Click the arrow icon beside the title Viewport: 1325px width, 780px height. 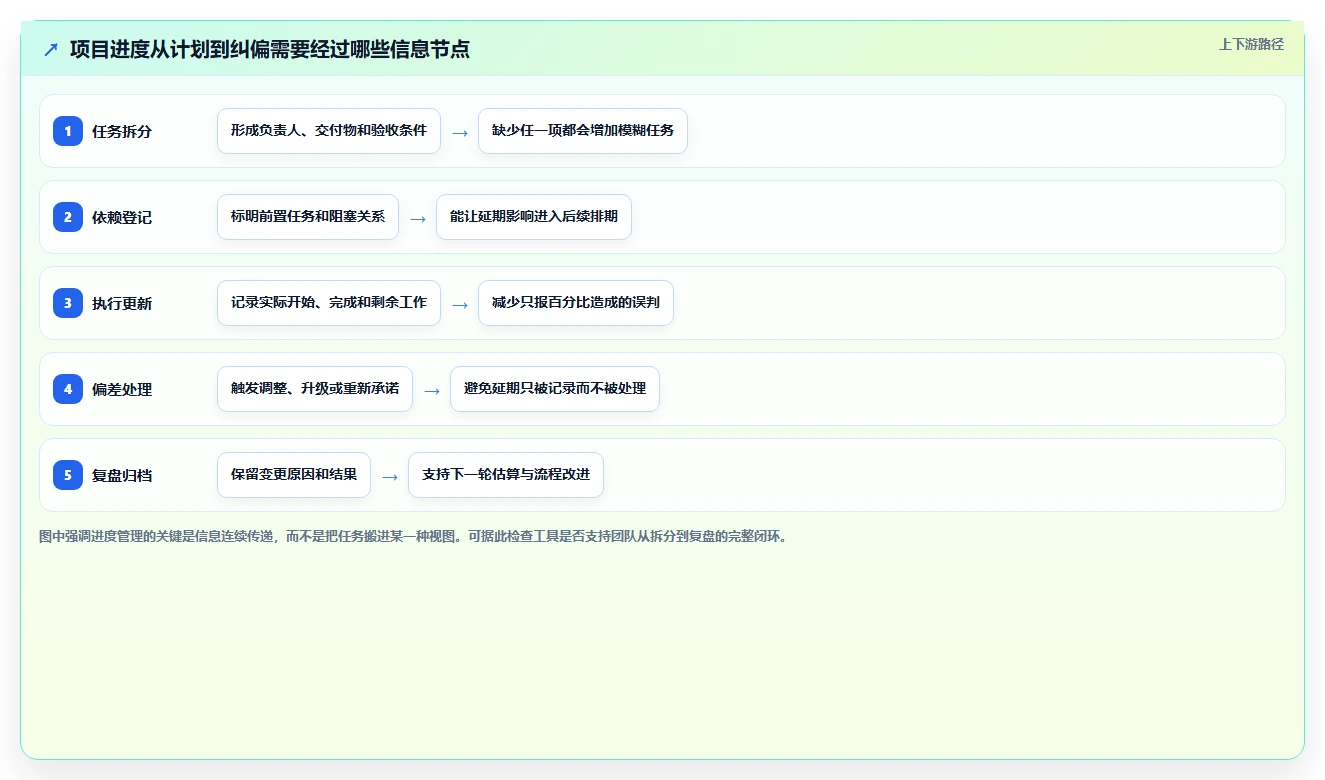[x=51, y=49]
